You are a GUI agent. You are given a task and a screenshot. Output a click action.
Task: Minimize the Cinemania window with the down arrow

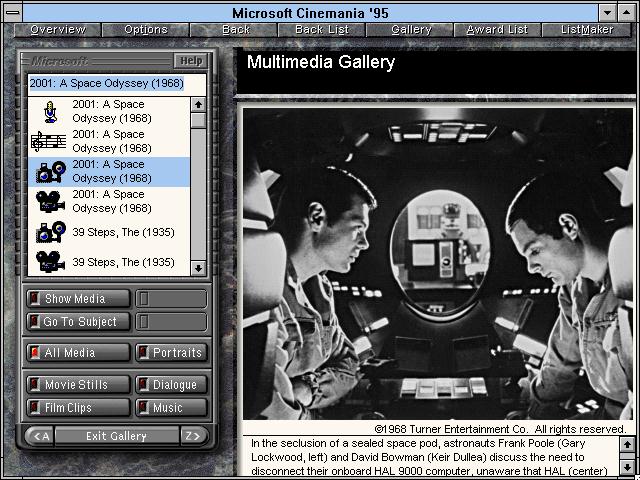point(608,13)
